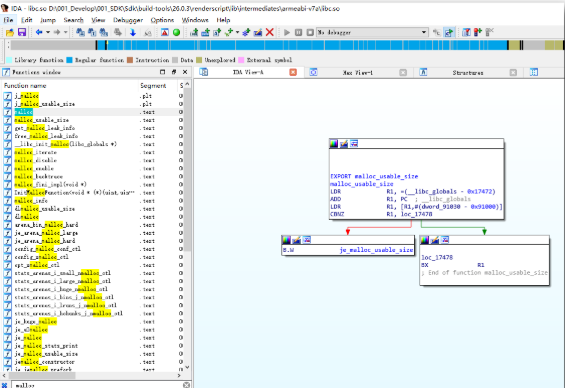Close the IDA View-A tab
The height and width of the screenshot is (388, 565).
pyautogui.click(x=293, y=72)
